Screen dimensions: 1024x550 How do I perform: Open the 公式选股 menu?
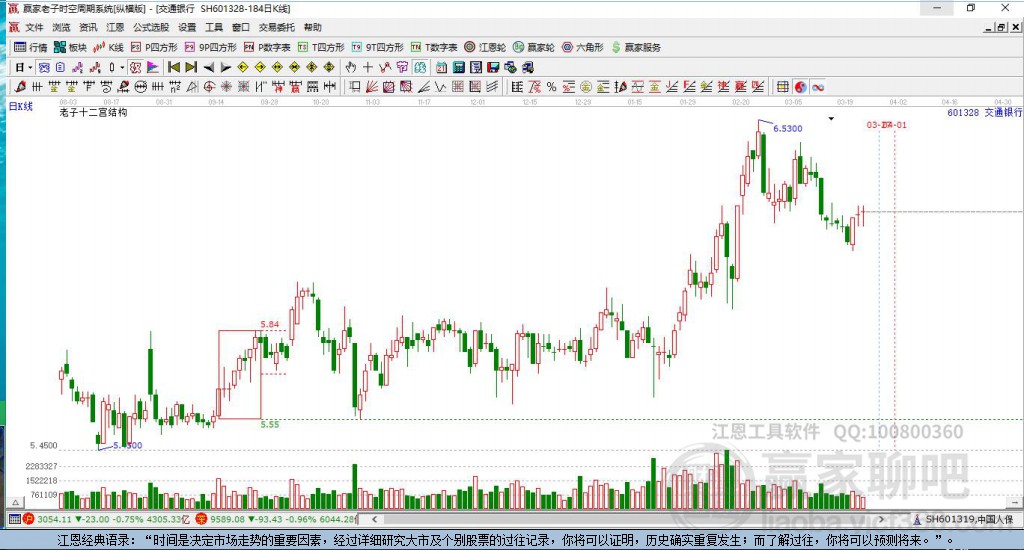tap(151, 27)
